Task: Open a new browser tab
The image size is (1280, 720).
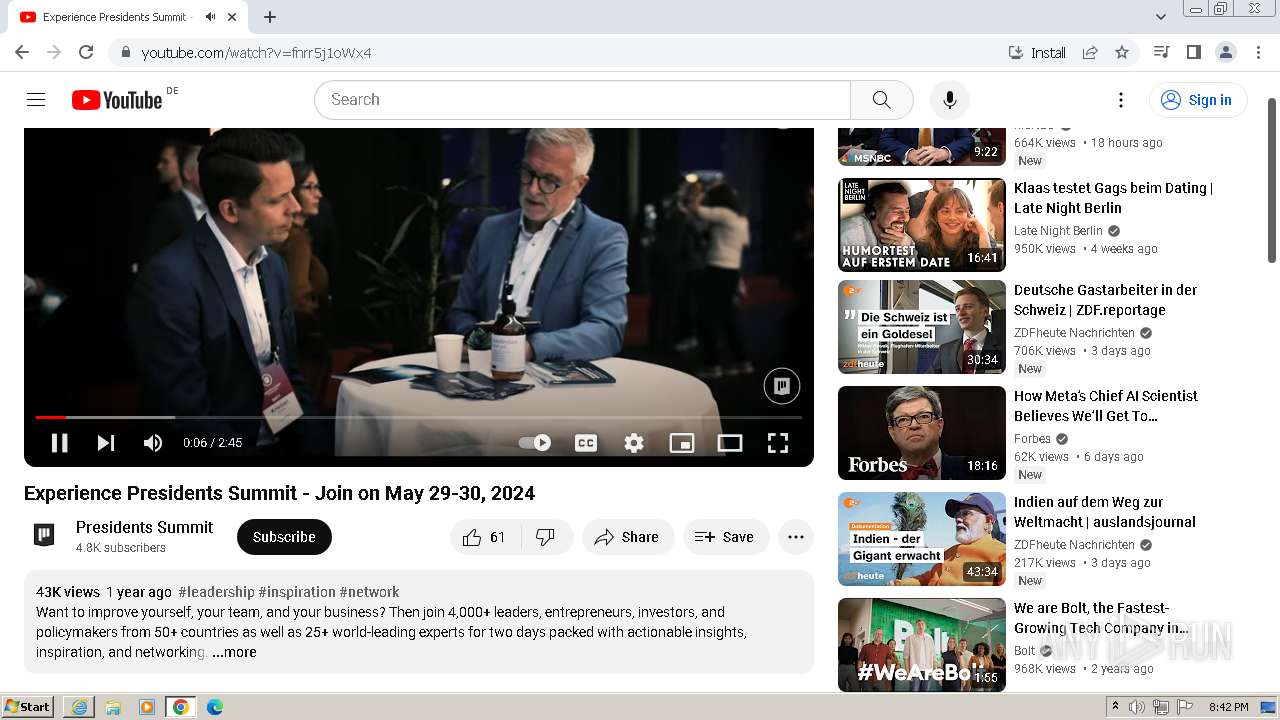Action: (x=270, y=17)
